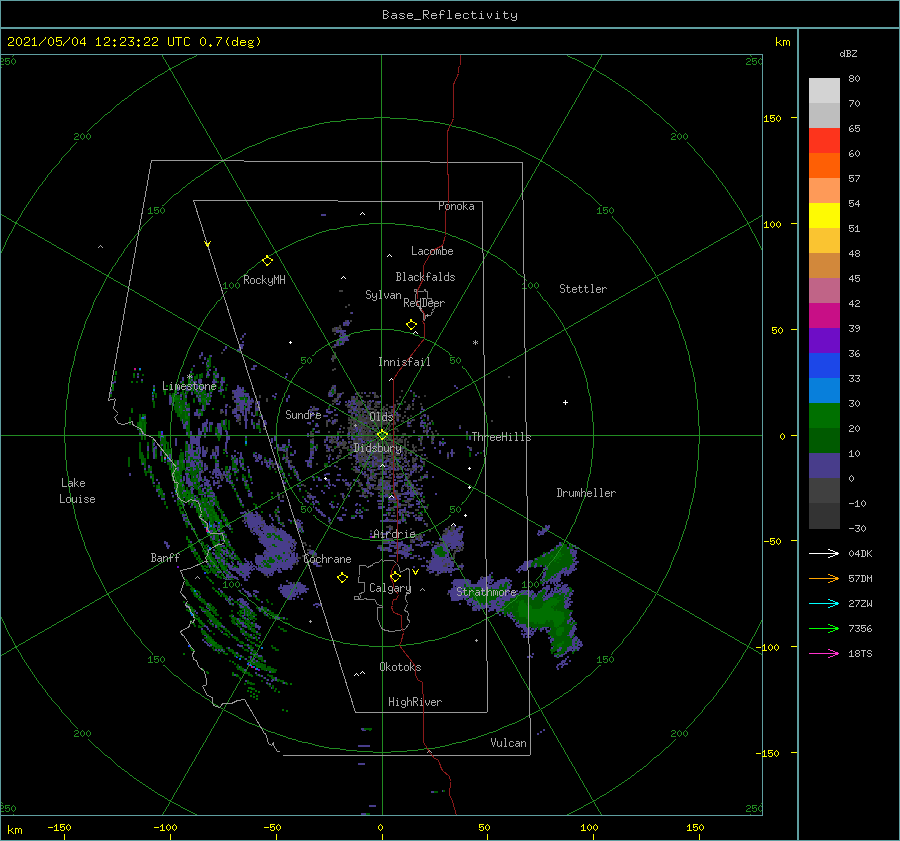Select the blue 36 dBZ color swatch
The height and width of the screenshot is (841, 900).
pyautogui.click(x=824, y=365)
